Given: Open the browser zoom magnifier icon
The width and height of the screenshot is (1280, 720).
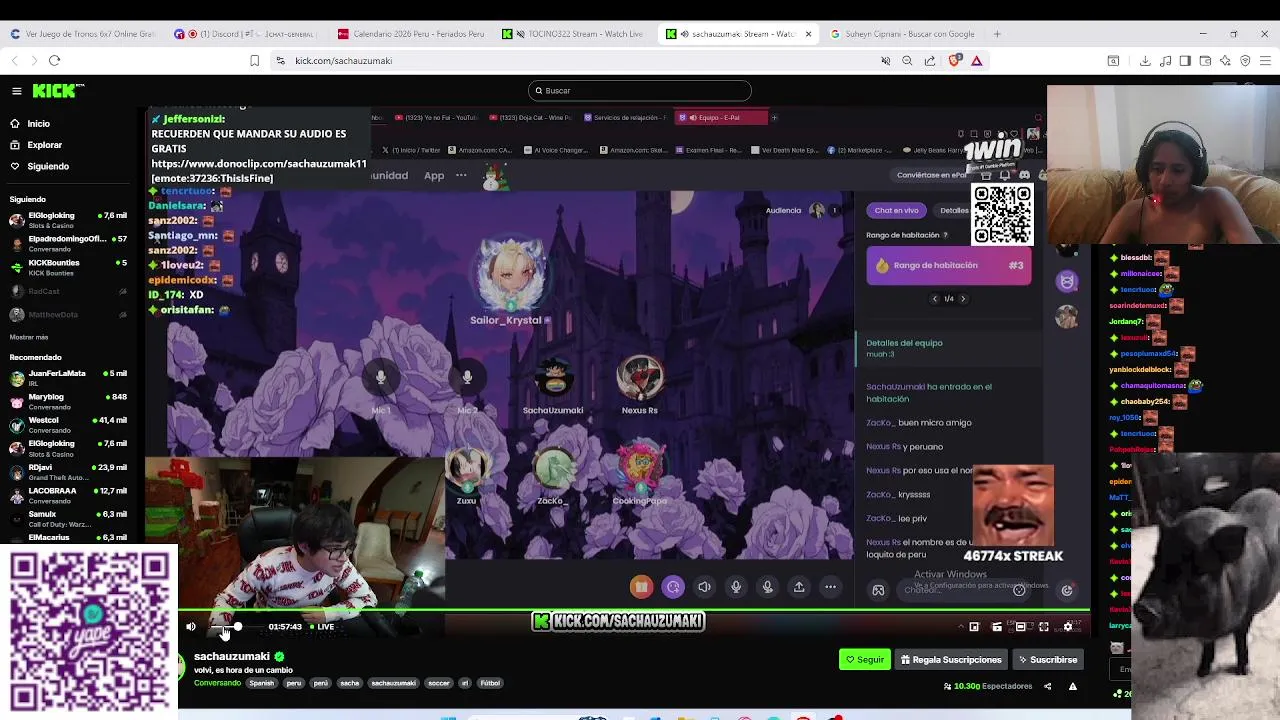Looking at the screenshot, I should coord(907,61).
